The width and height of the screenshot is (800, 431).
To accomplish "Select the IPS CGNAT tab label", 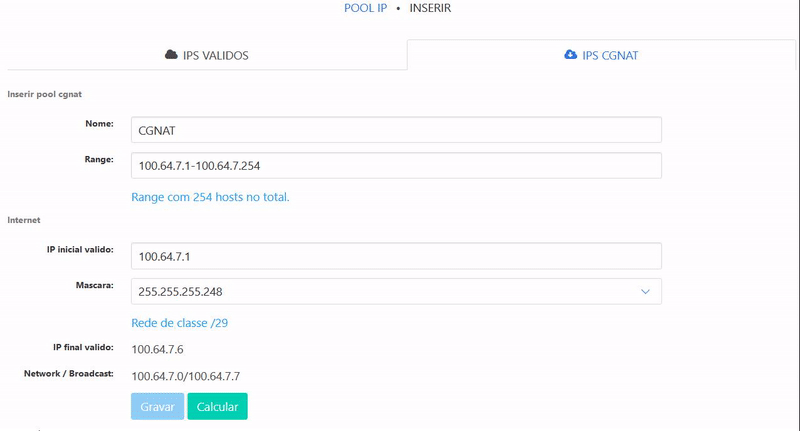I will pyautogui.click(x=610, y=55).
